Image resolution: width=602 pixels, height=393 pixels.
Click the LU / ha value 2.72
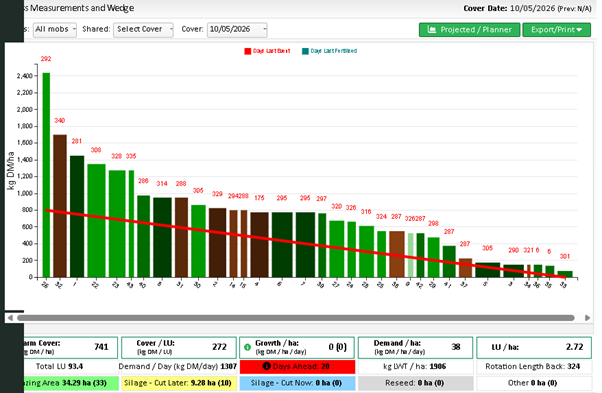click(574, 347)
